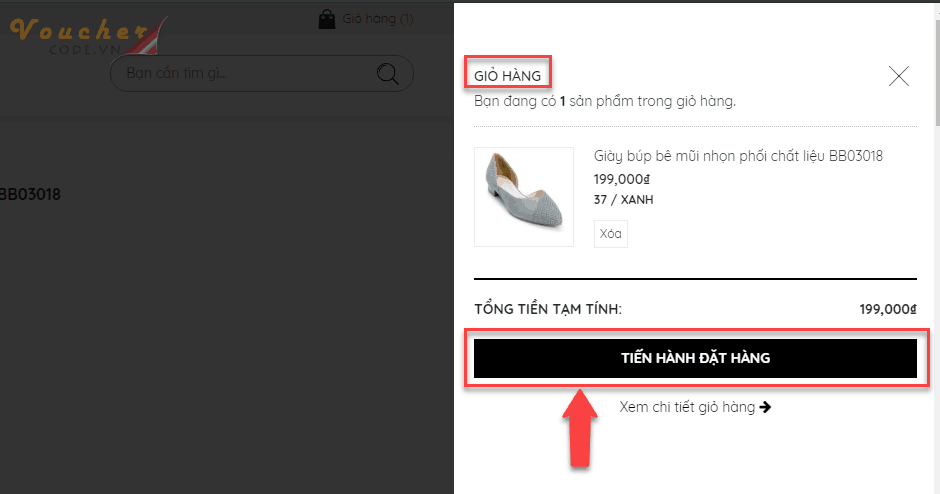Screen dimensions: 940x494
Task: Click the GIỎ HÀNG panel heading
Action: 508,76
